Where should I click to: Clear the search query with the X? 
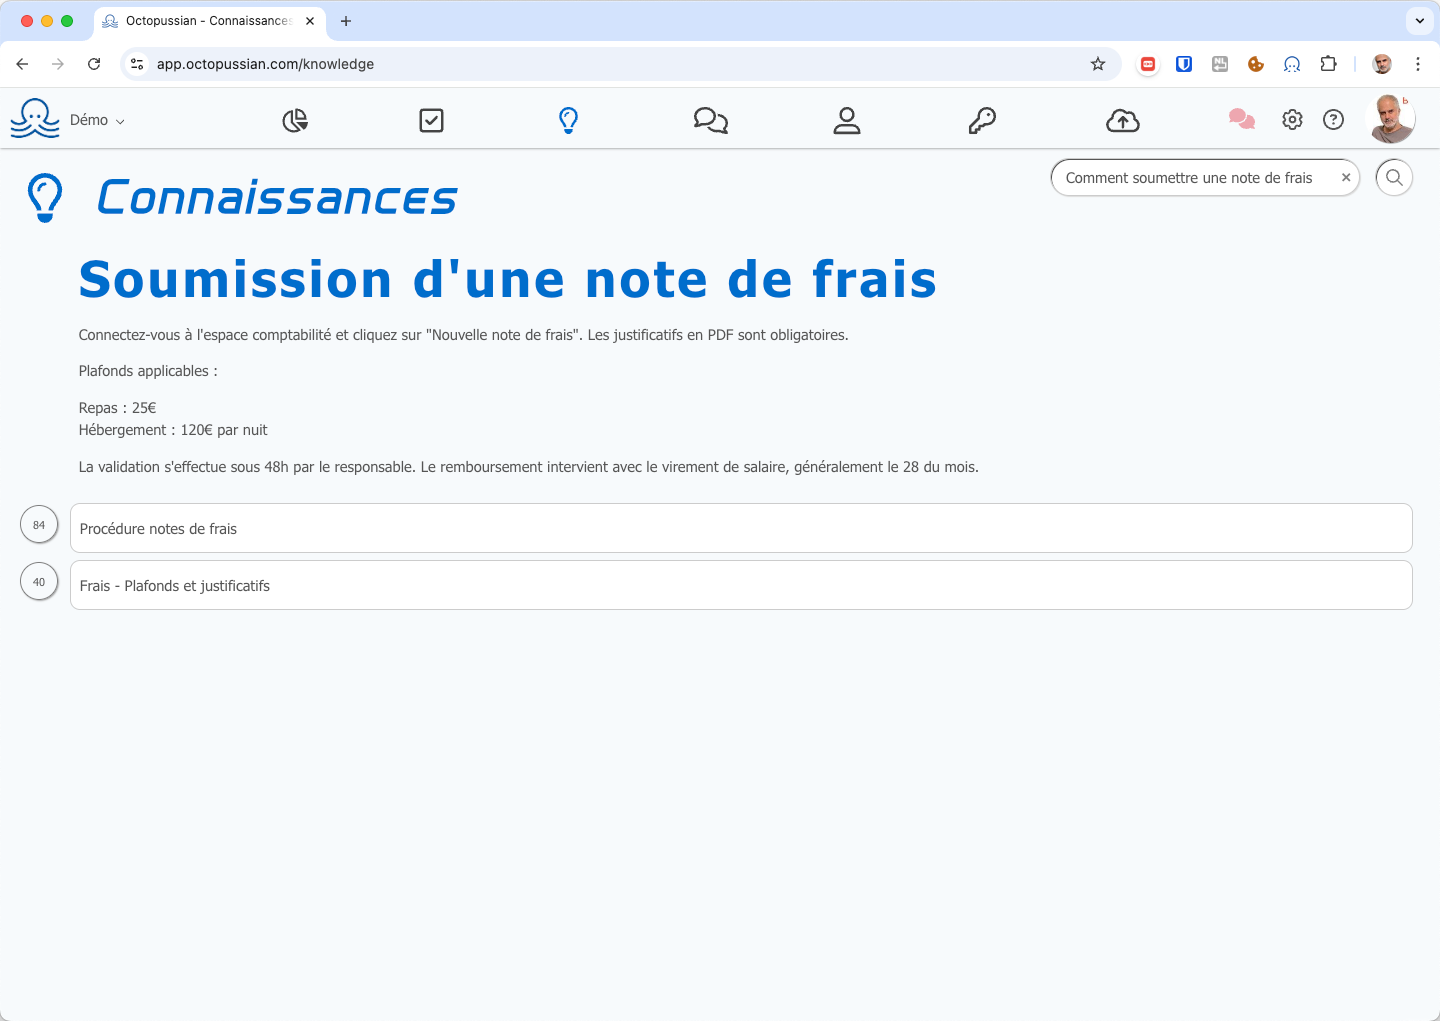(x=1346, y=177)
